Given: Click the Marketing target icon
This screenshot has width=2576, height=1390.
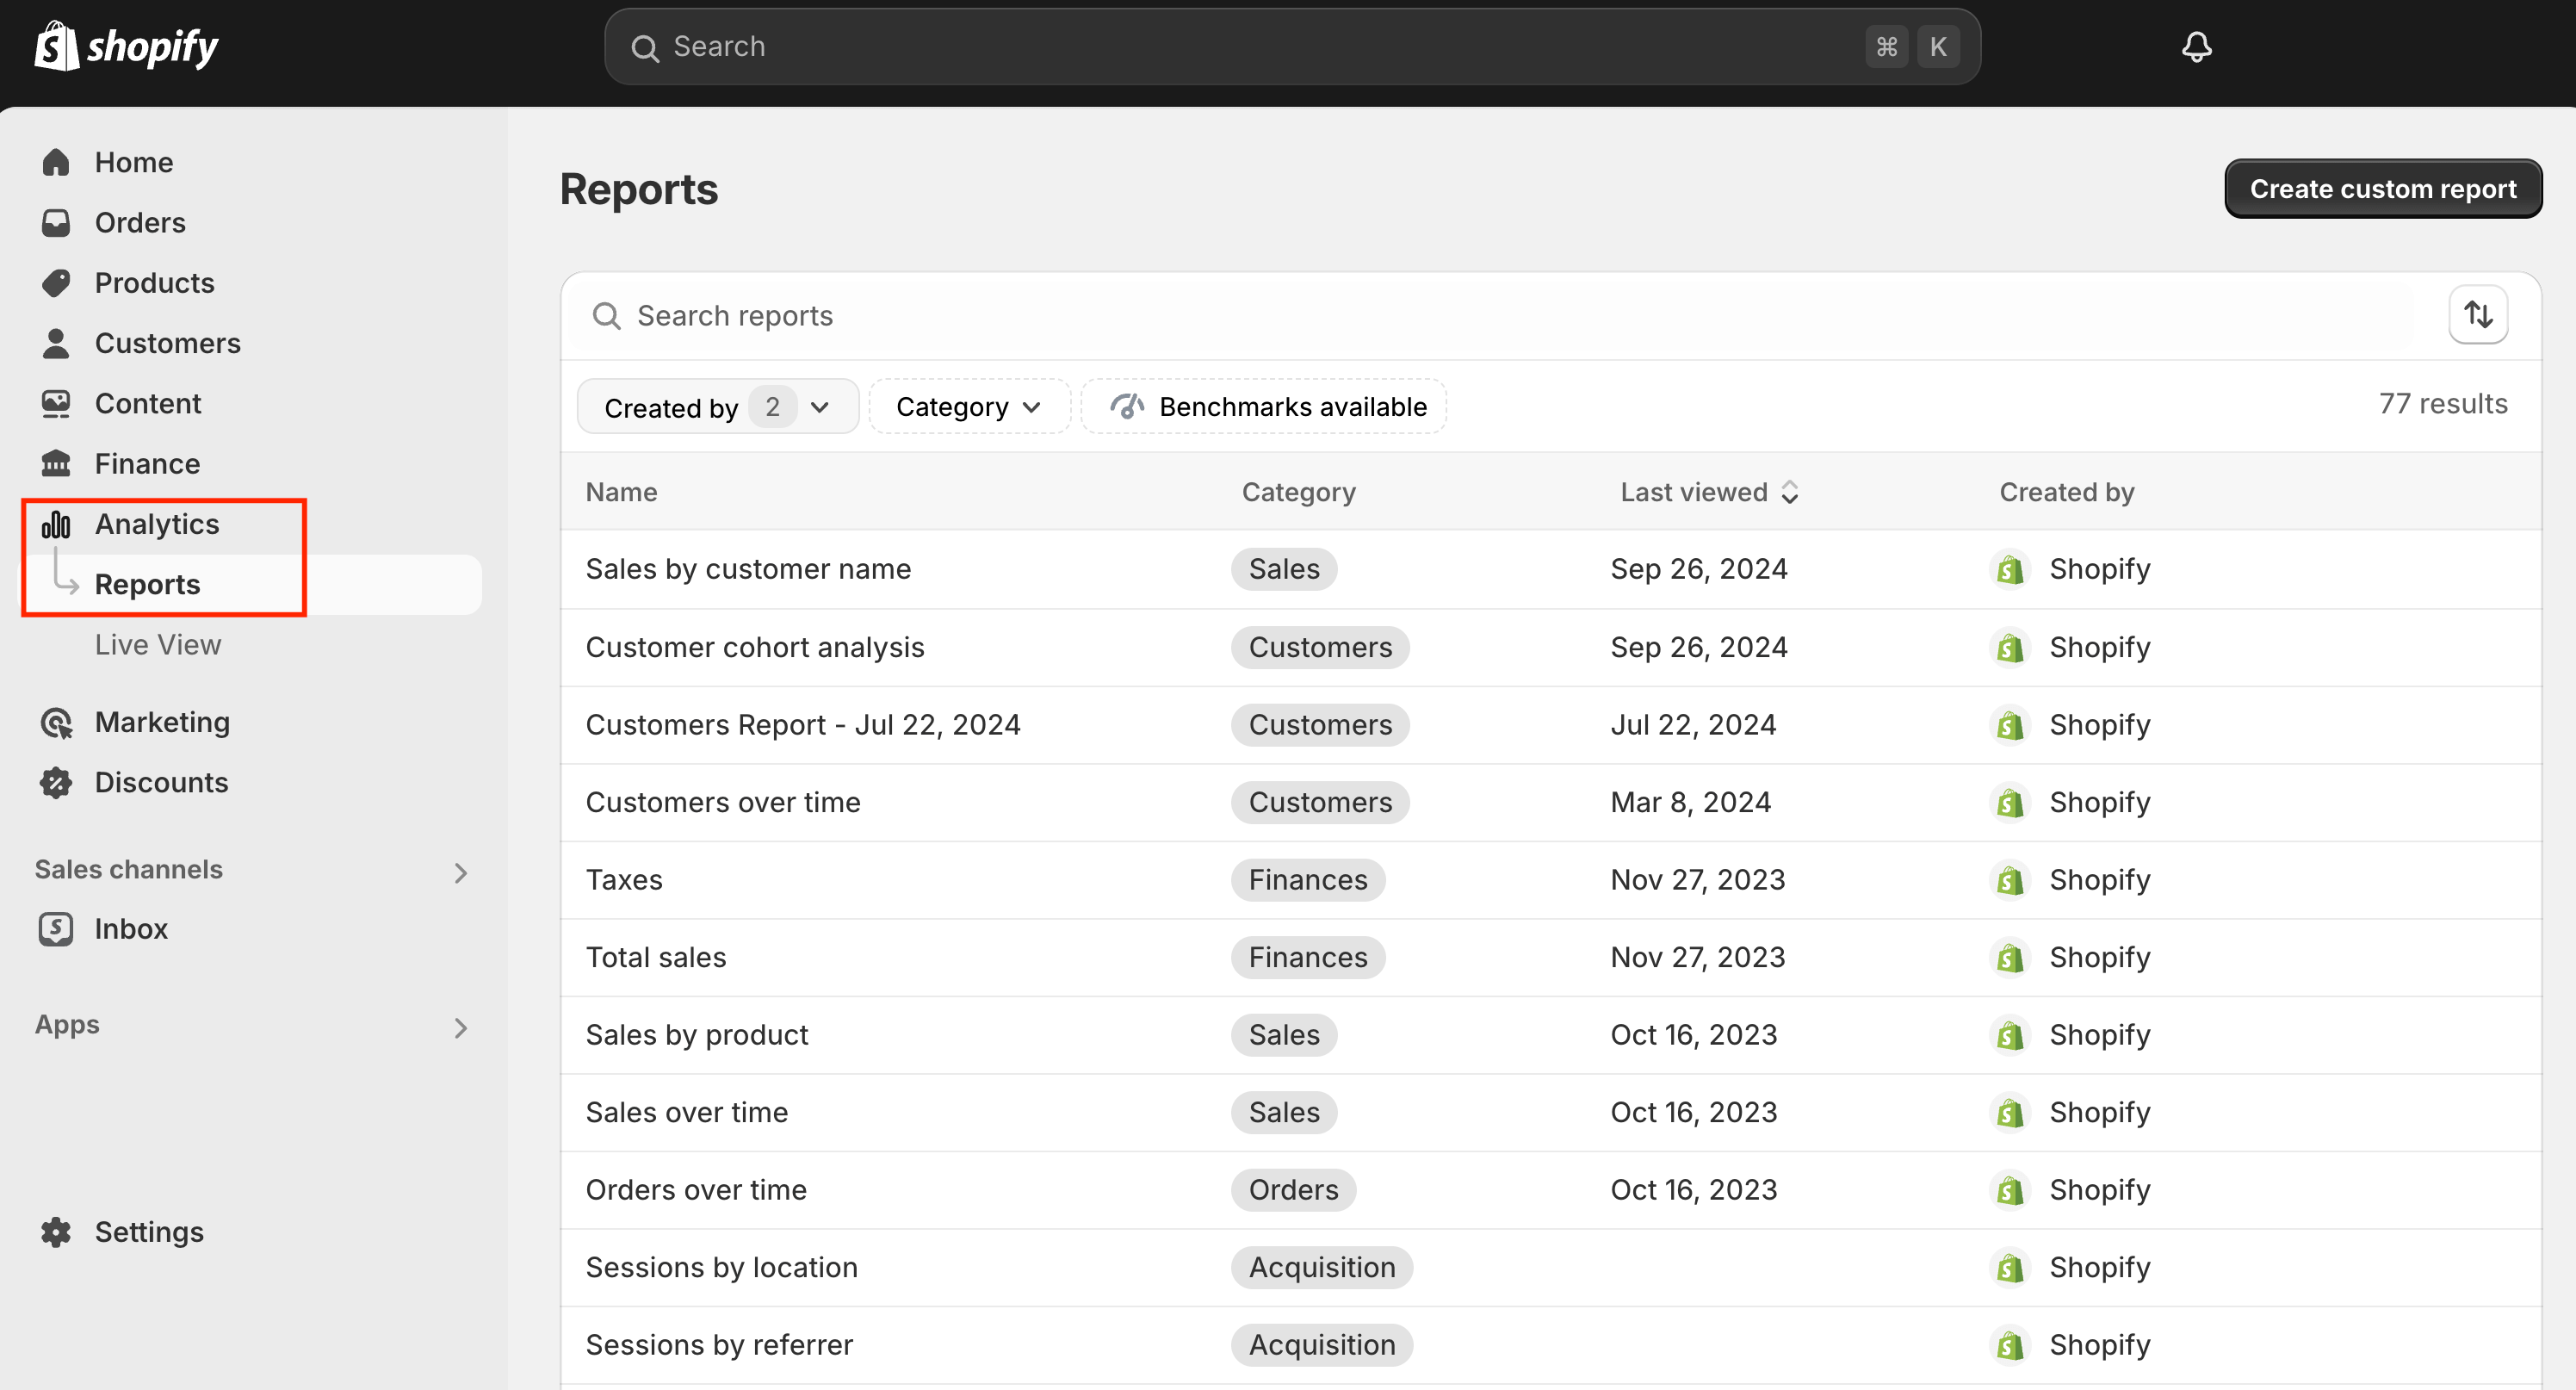Looking at the screenshot, I should [56, 722].
